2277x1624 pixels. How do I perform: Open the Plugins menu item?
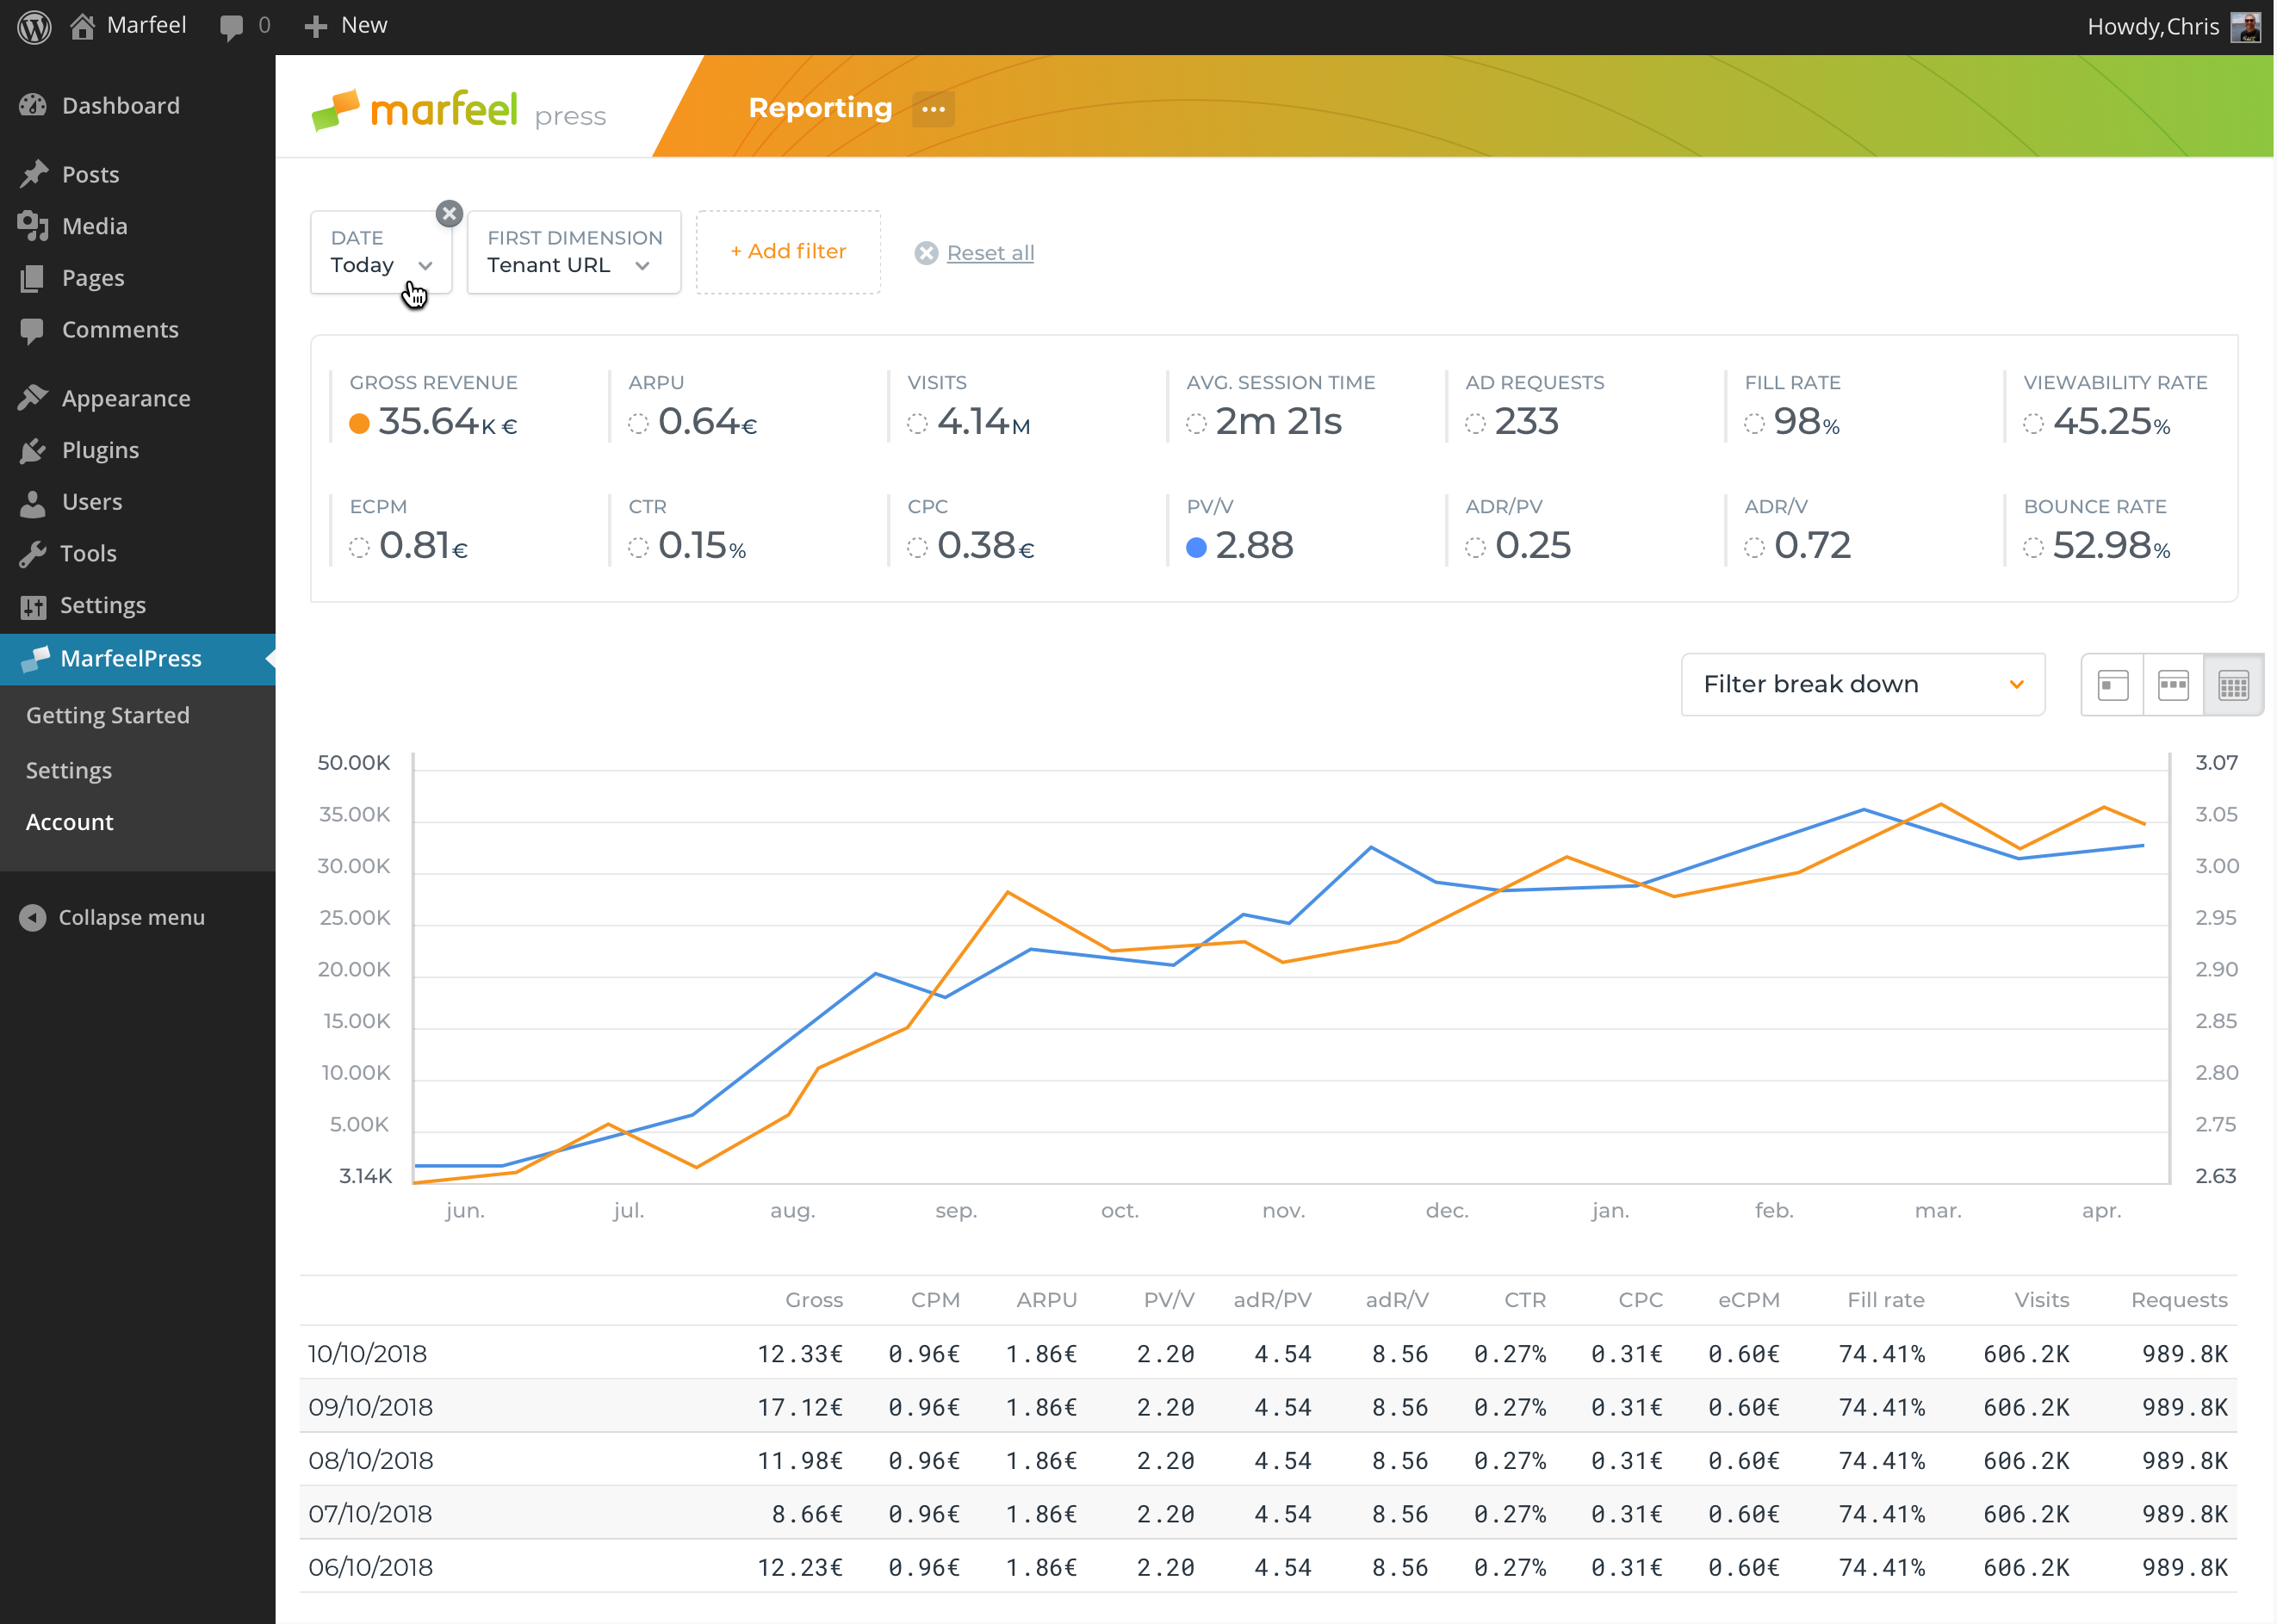100,450
